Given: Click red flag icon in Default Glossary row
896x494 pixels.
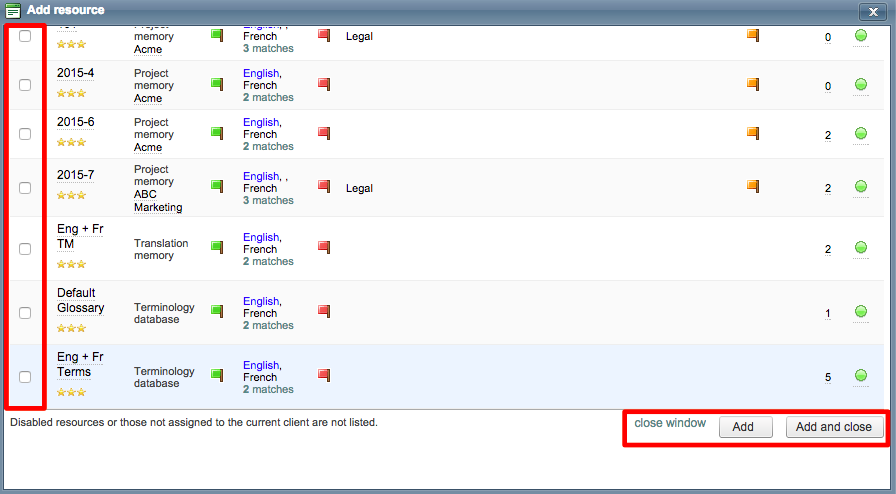Looking at the screenshot, I should point(323,311).
